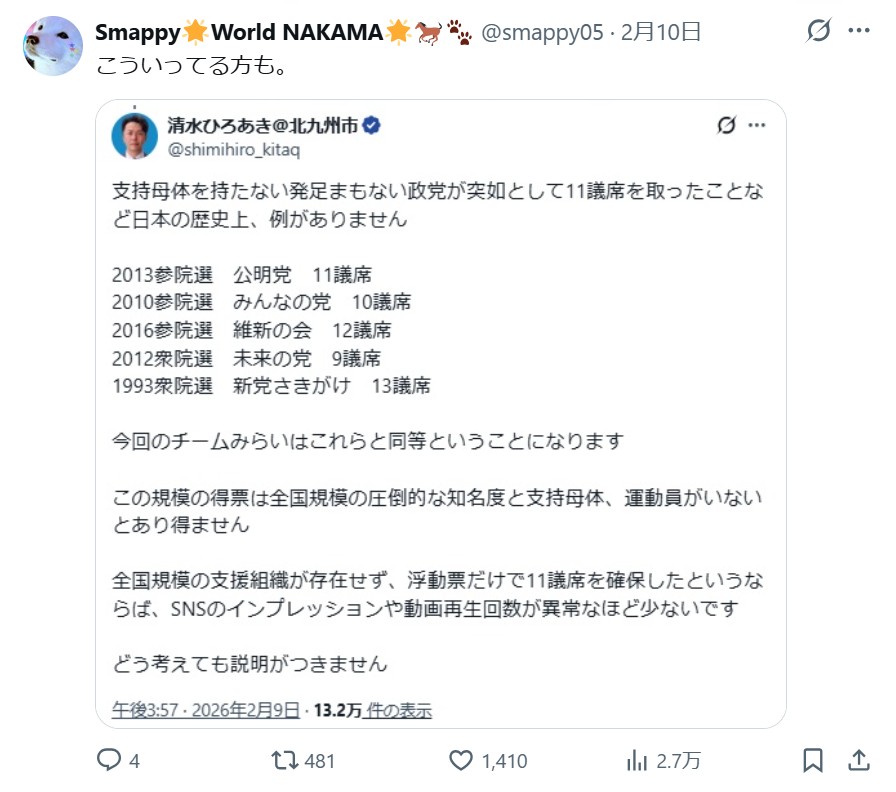
Task: Click the reply speech bubble icon
Action: (109, 761)
